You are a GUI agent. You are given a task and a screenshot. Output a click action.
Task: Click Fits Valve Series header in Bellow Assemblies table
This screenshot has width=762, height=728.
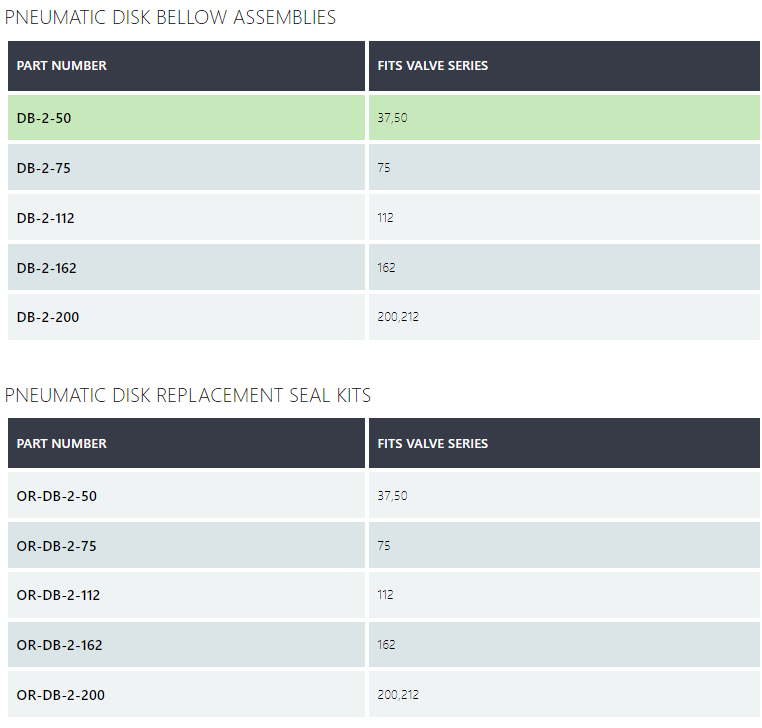(x=433, y=66)
